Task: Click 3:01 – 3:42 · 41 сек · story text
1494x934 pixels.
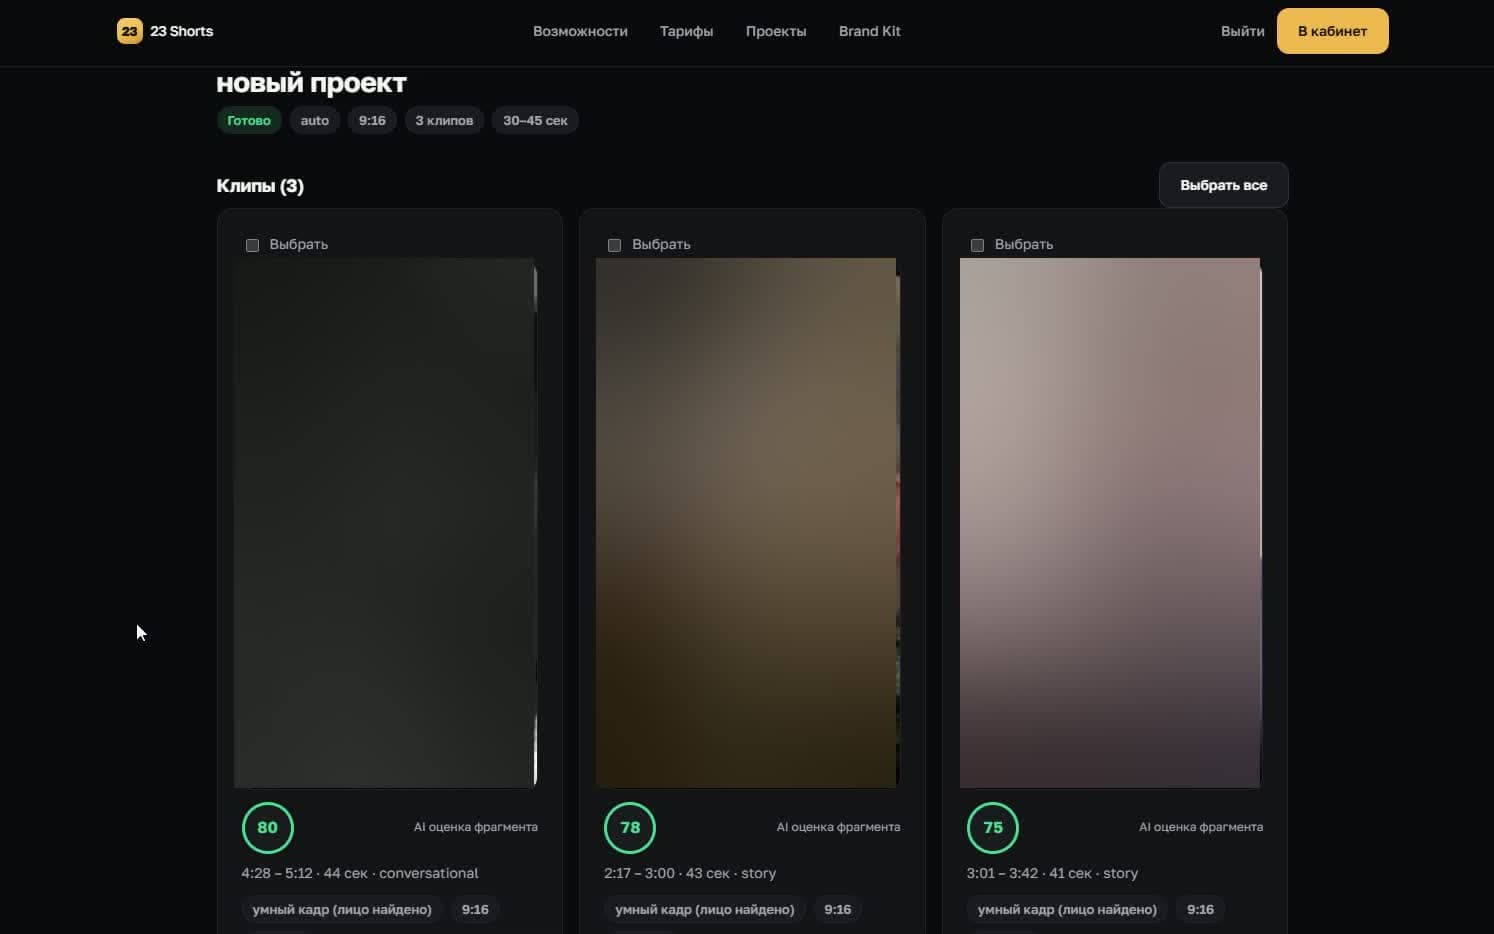Action: tap(1052, 873)
